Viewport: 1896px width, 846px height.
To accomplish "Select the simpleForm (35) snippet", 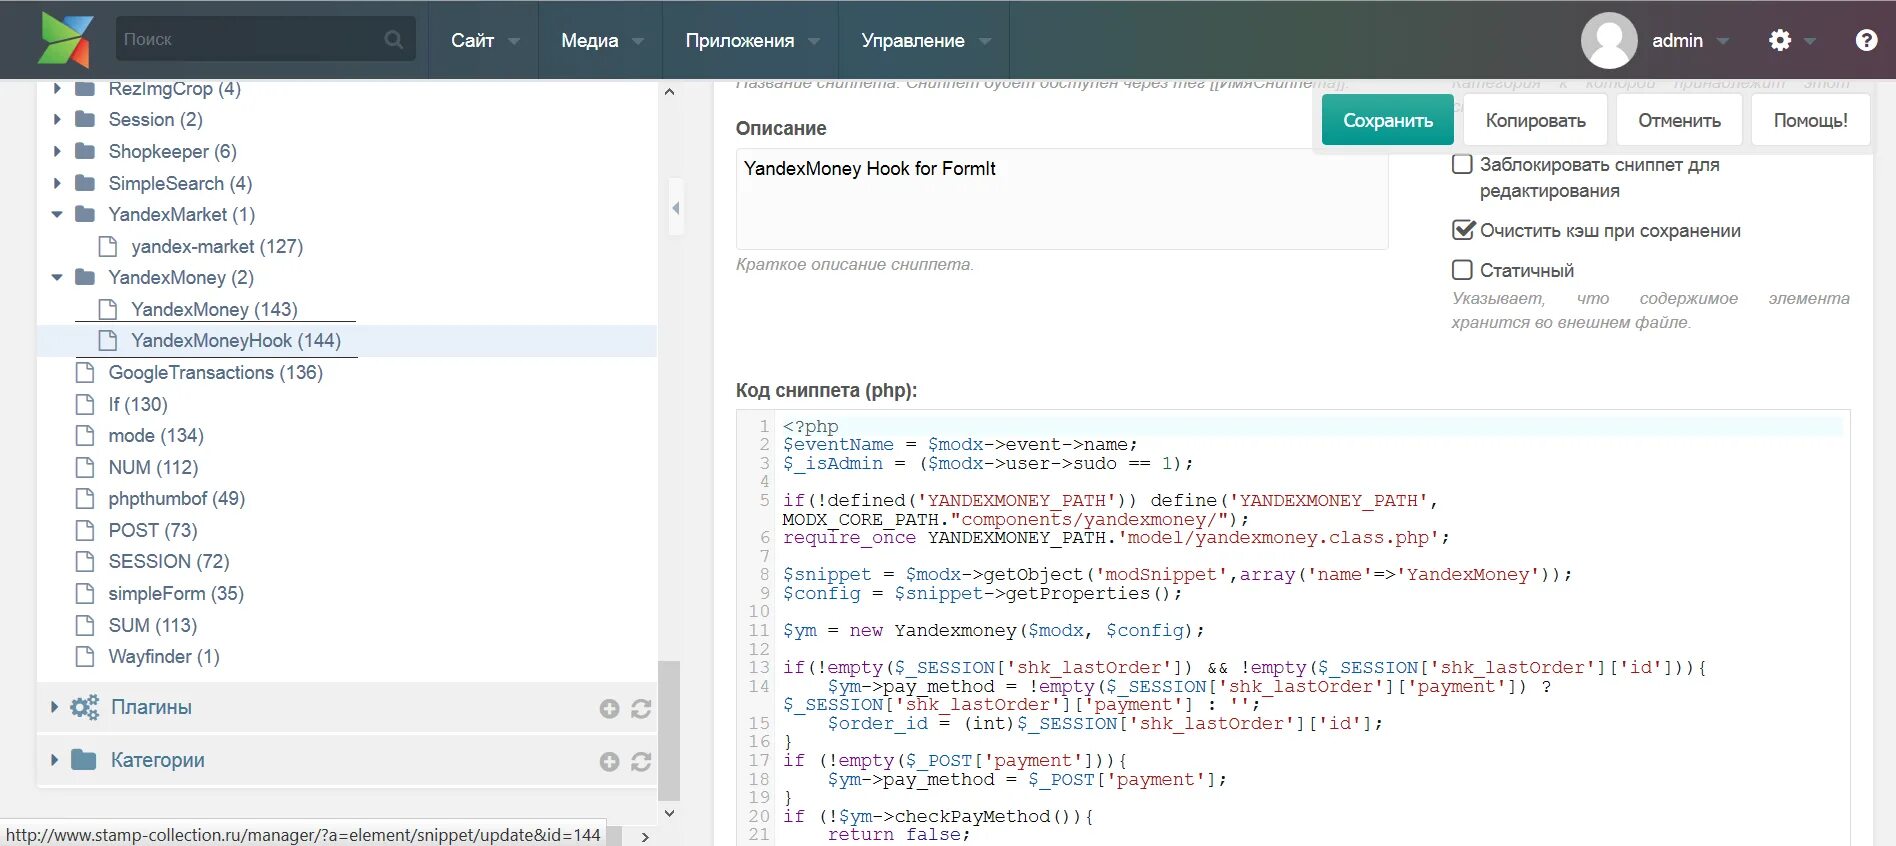I will (x=176, y=594).
